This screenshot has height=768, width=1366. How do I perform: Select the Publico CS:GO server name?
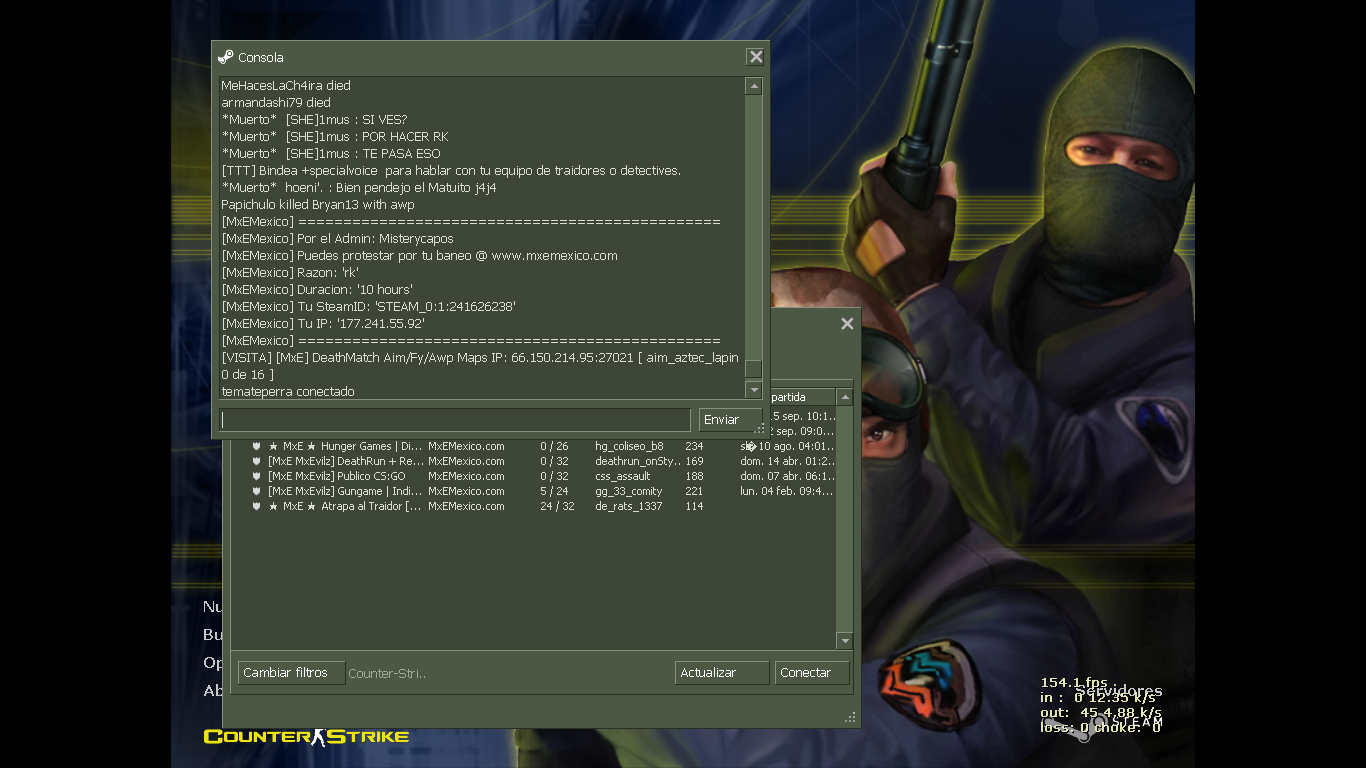pyautogui.click(x=337, y=476)
